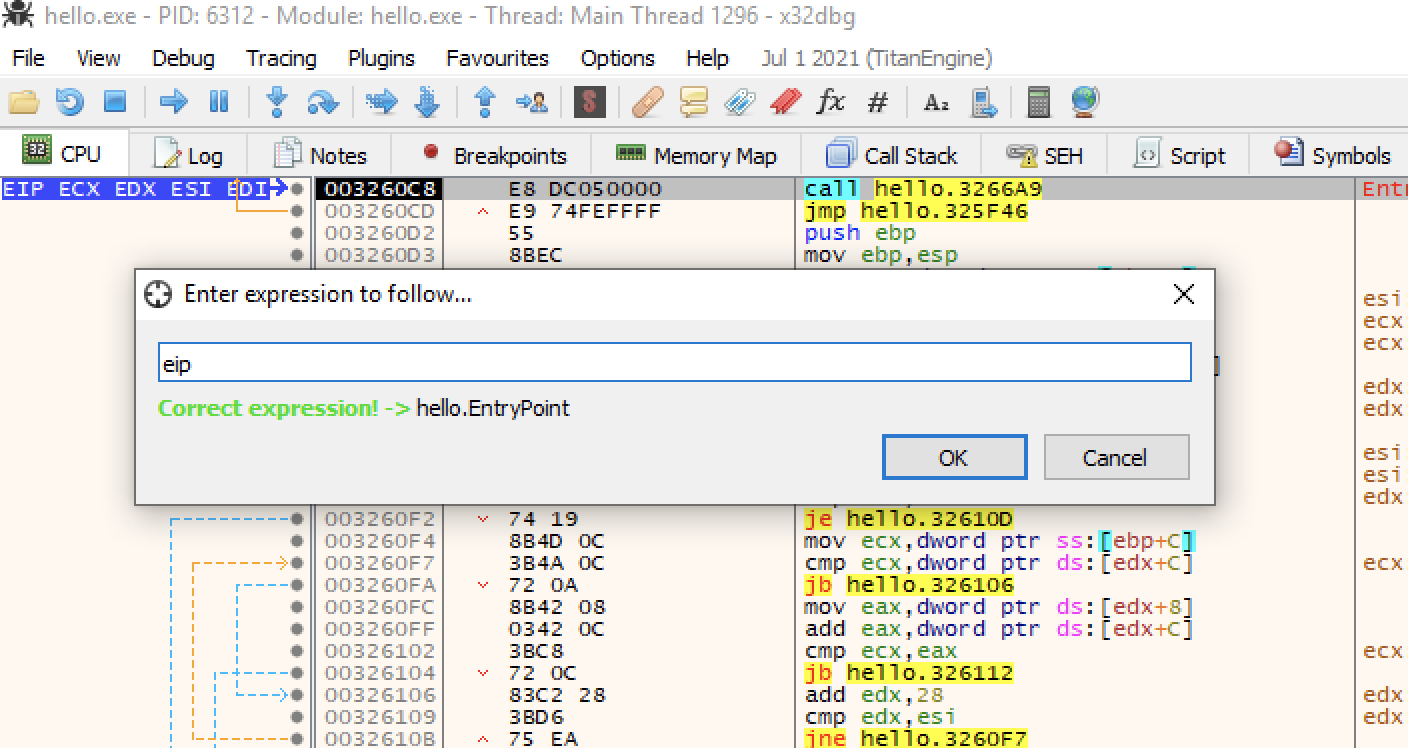The image size is (1408, 748).
Task: Click the Step Over toolbar icon
Action: (322, 101)
